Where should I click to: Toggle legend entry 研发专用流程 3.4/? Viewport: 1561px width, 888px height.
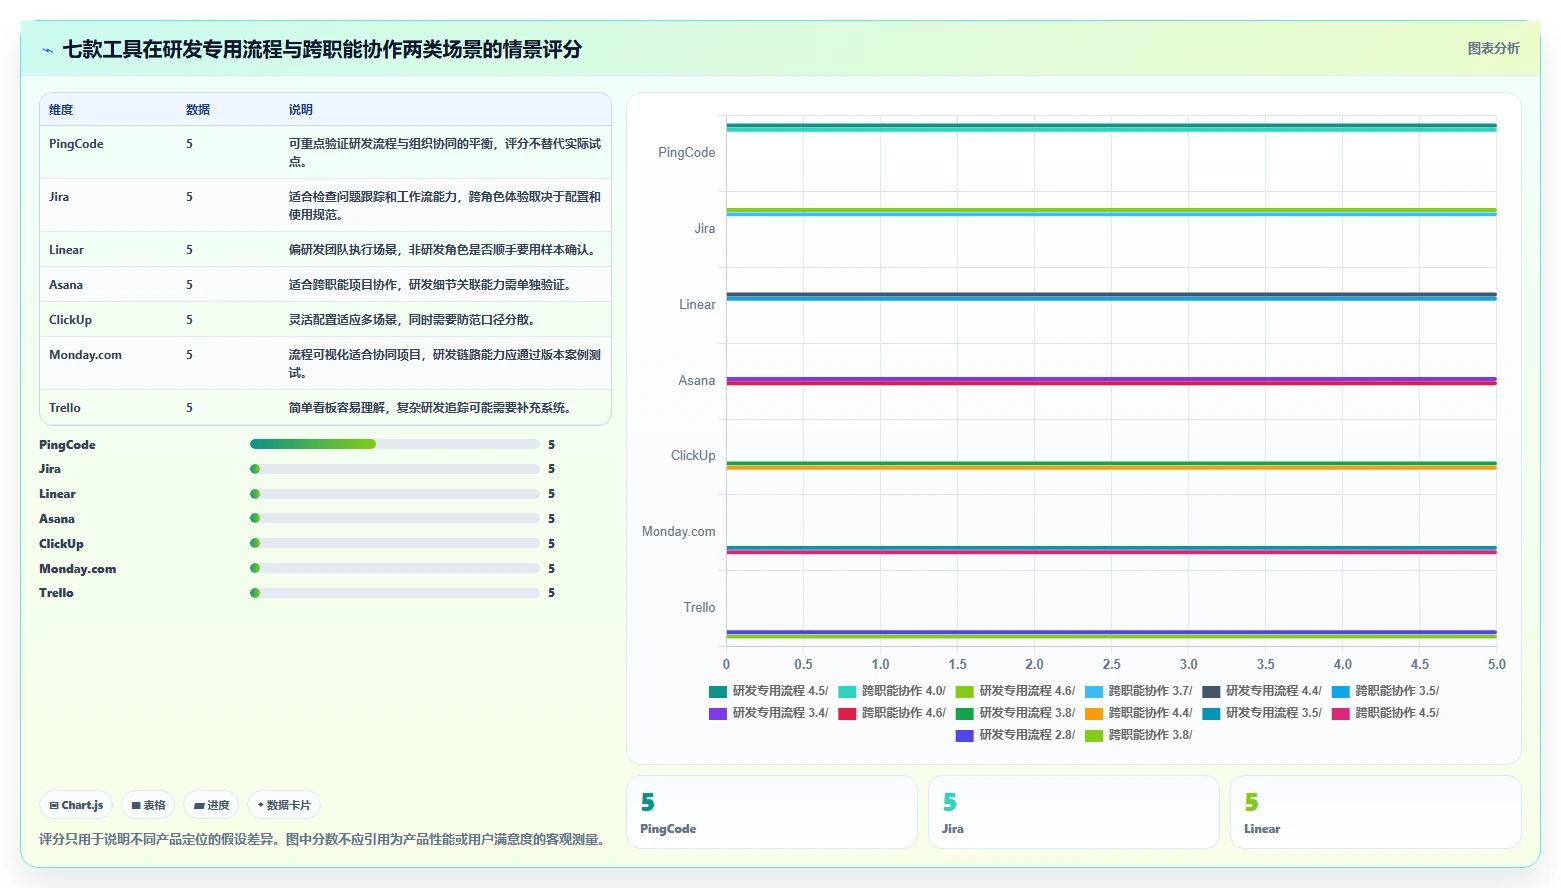point(768,713)
